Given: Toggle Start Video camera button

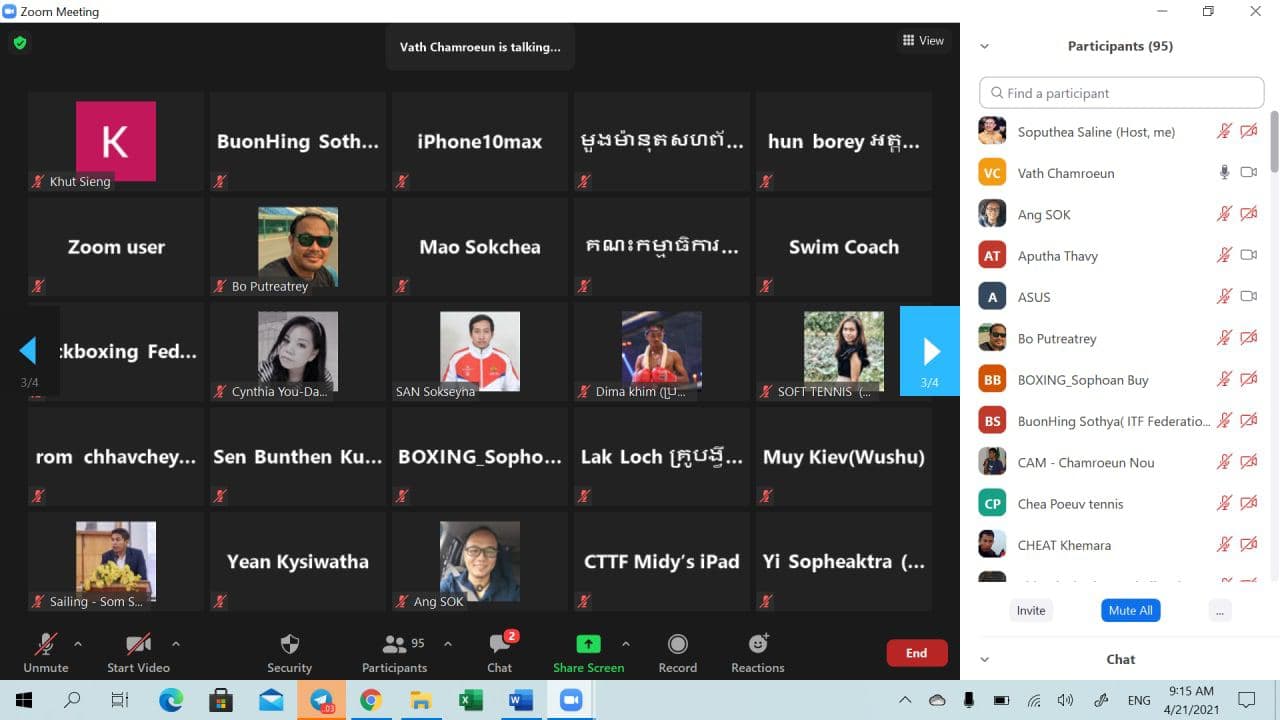Looking at the screenshot, I should [x=138, y=645].
